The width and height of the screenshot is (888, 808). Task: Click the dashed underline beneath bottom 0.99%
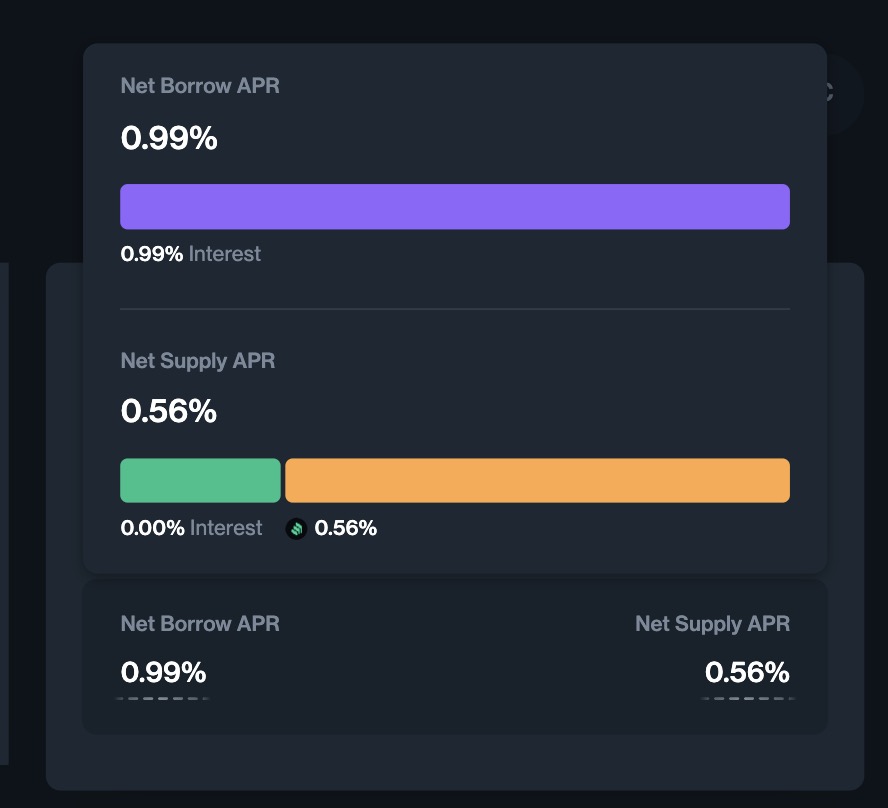pyautogui.click(x=163, y=698)
